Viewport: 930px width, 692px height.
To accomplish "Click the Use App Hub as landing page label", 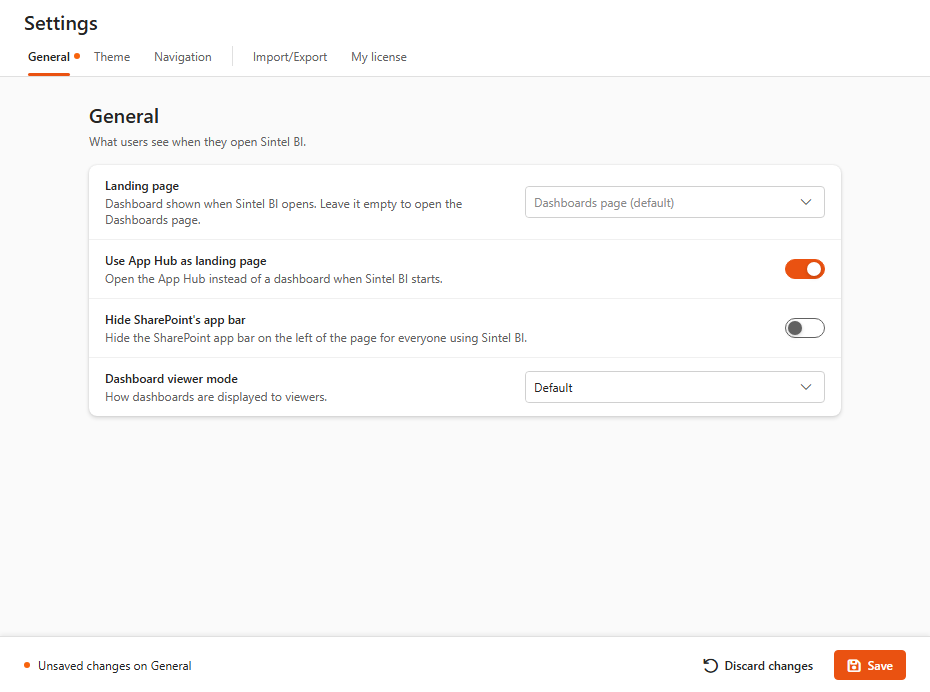I will click(x=186, y=261).
